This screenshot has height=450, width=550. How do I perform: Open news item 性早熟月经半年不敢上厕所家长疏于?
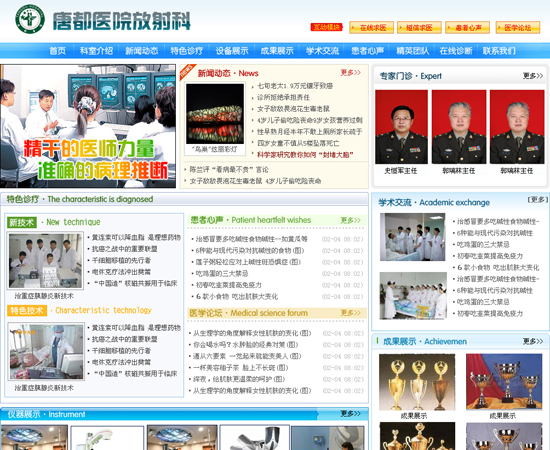point(310,132)
